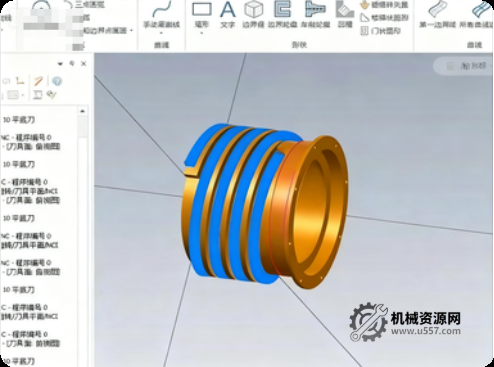
Task: Open help via blue question mark icon
Action: click(x=57, y=81)
